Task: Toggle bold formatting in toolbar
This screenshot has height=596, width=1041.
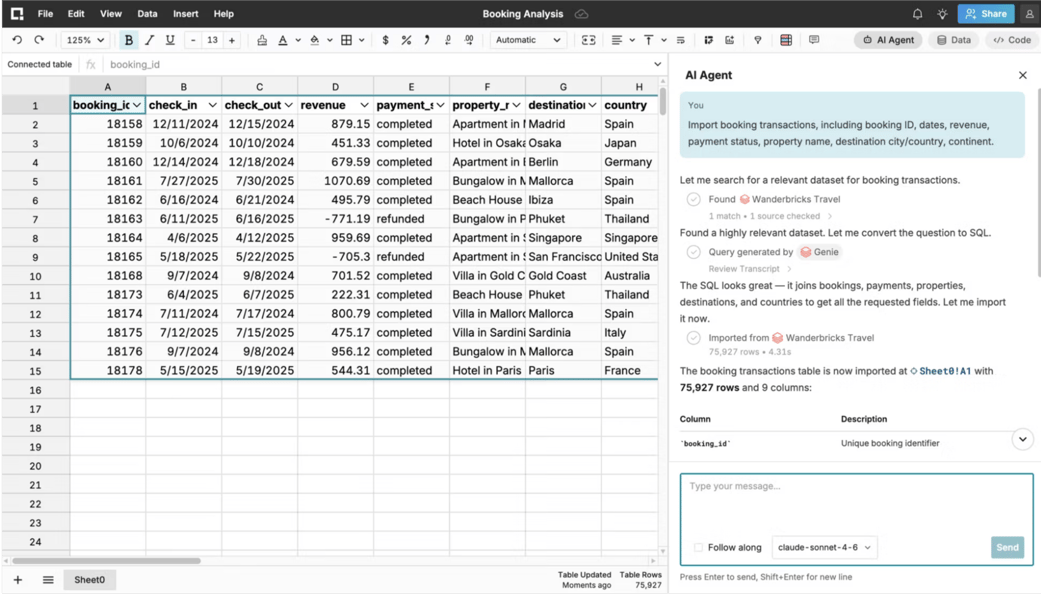Action: pyautogui.click(x=129, y=40)
